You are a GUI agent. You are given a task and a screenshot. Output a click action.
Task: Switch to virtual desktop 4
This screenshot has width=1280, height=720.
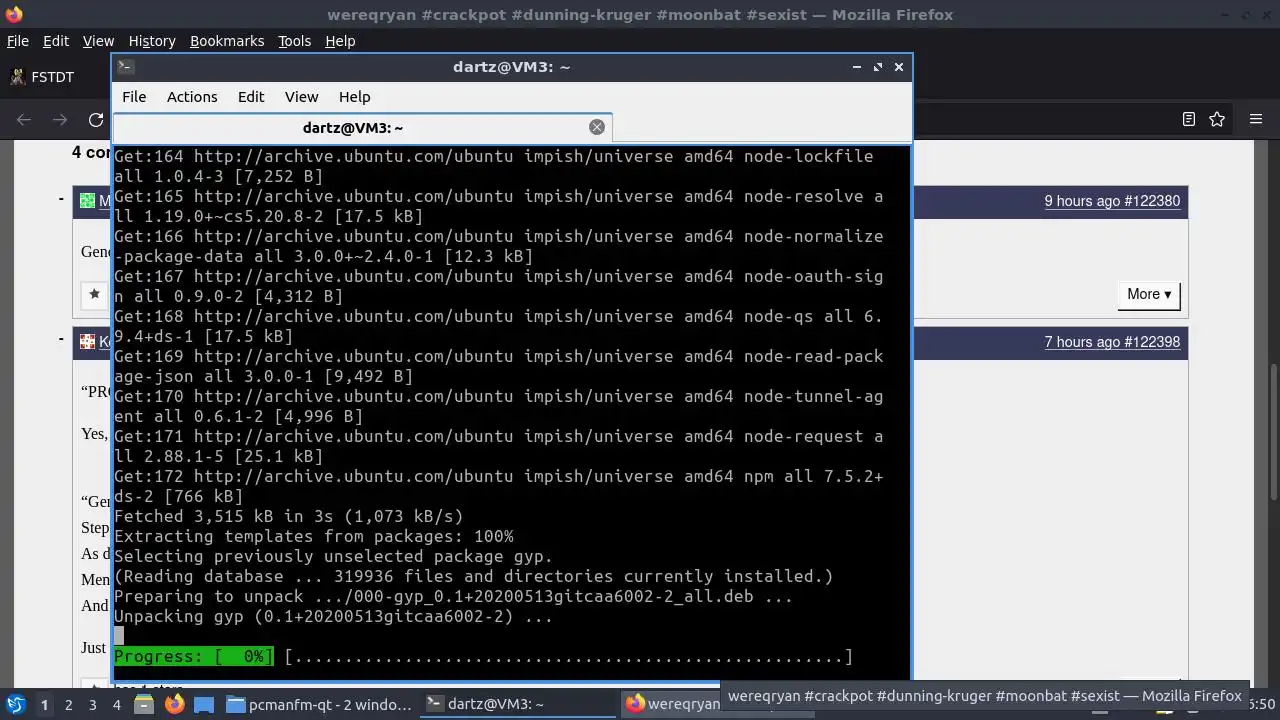116,705
